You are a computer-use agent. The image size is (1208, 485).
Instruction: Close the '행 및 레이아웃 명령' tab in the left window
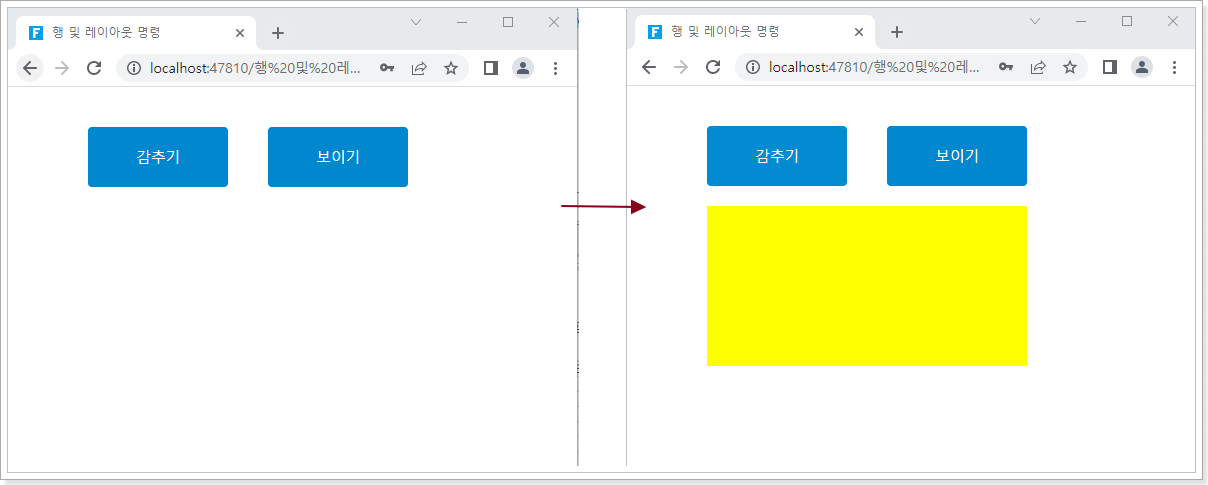[240, 32]
